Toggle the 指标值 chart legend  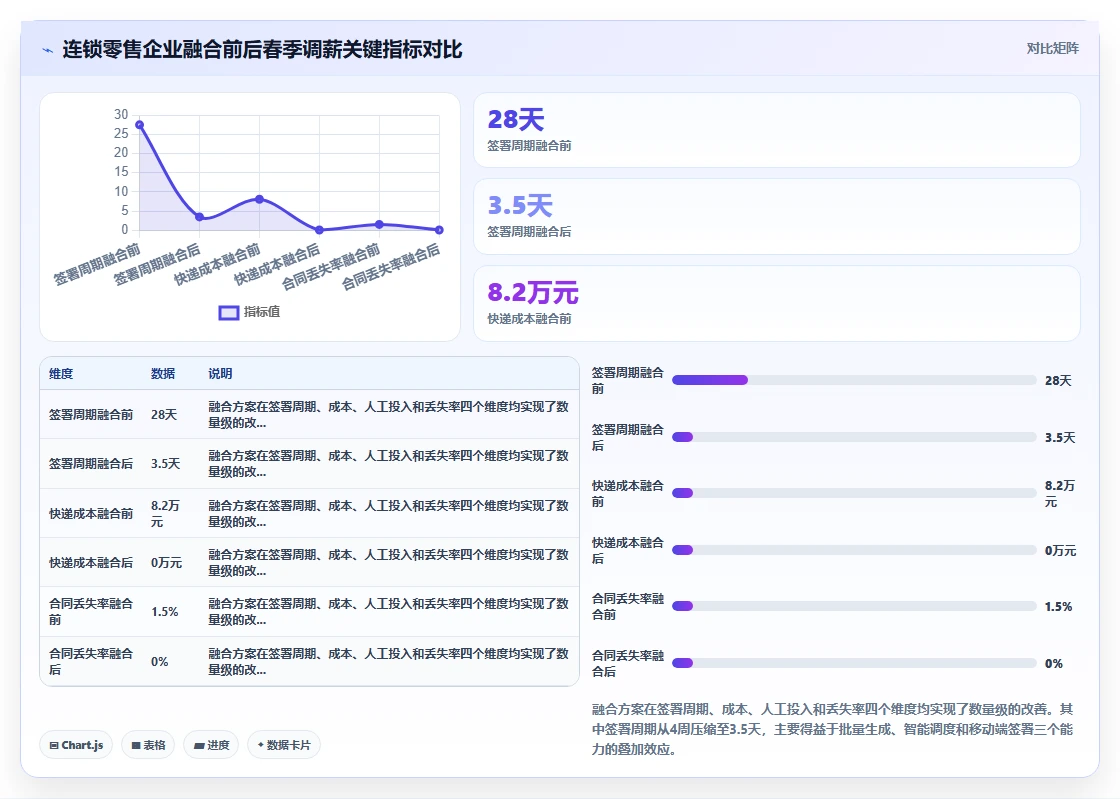tap(249, 312)
